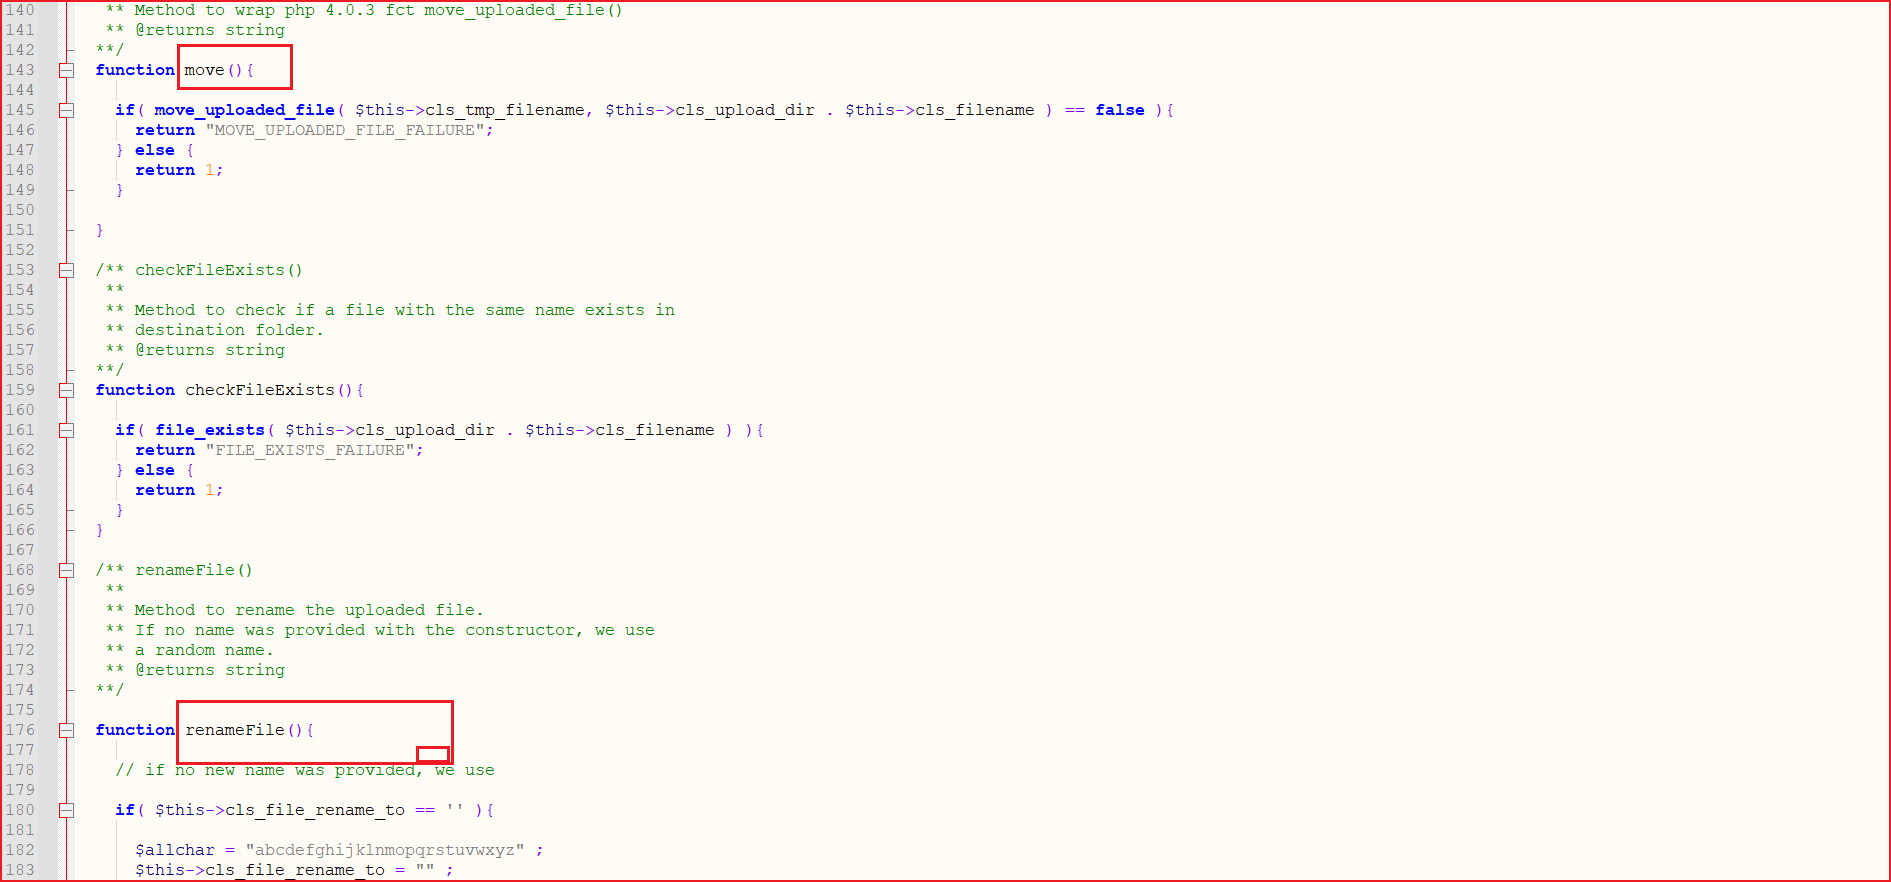Image resolution: width=1891 pixels, height=882 pixels.
Task: Collapse the if cls_file_rename_to block on line 180
Action: (66, 810)
